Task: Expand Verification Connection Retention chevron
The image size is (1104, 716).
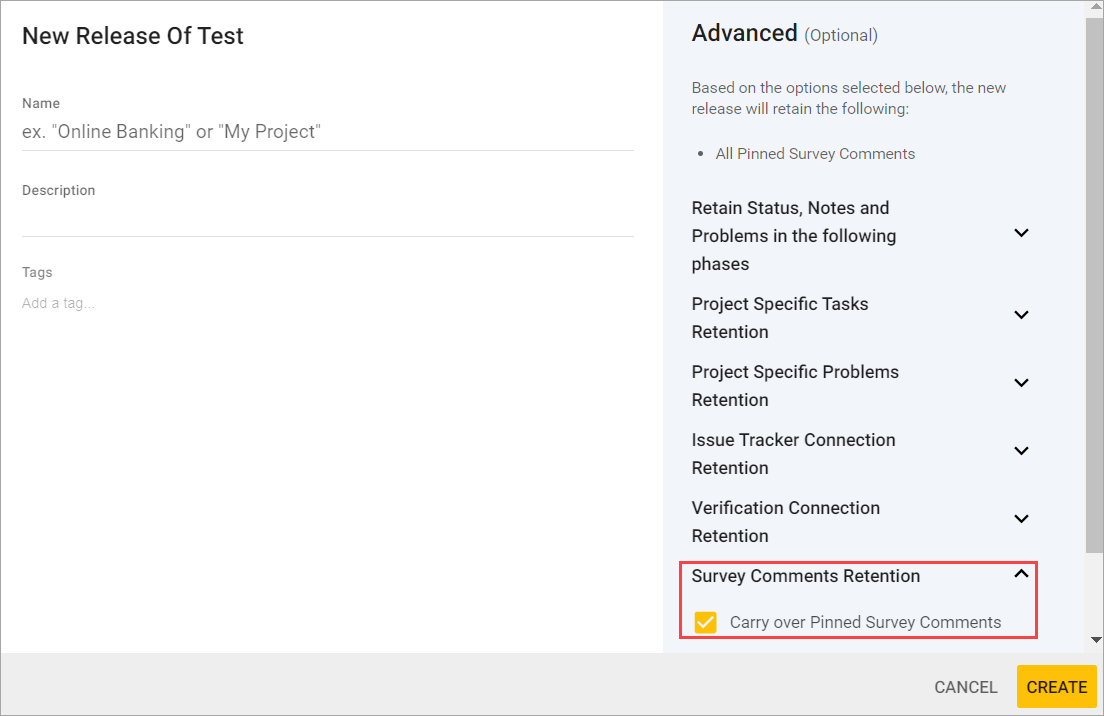Action: click(1021, 519)
